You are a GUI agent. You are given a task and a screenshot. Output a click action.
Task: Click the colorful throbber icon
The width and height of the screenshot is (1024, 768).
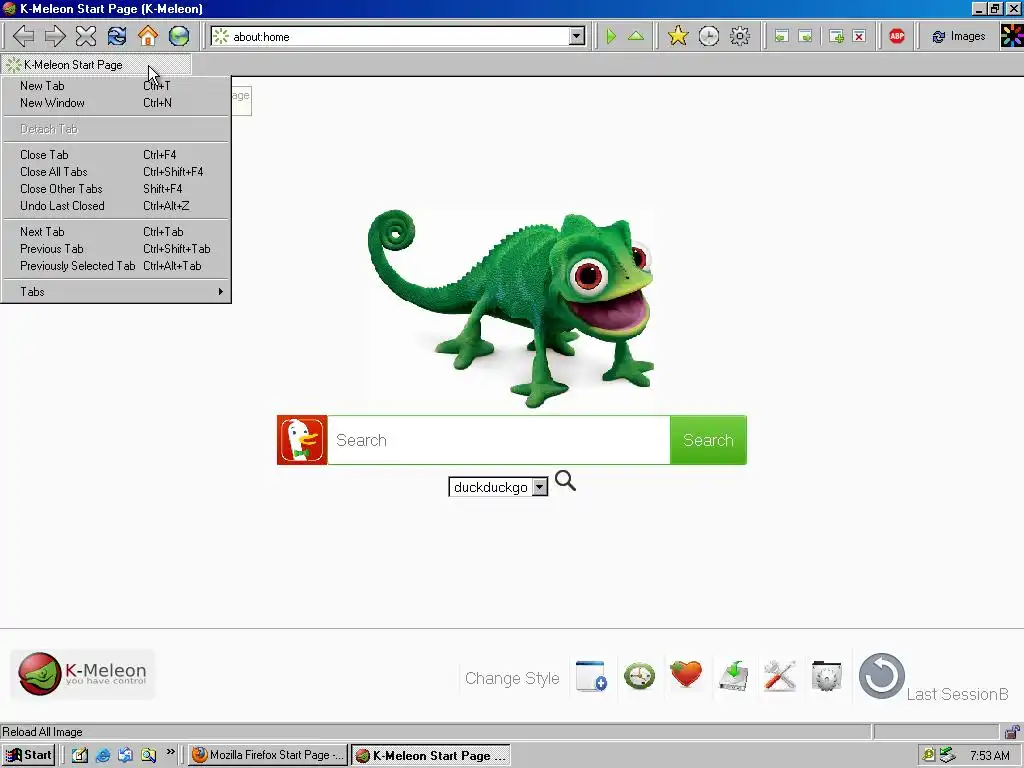1012,36
